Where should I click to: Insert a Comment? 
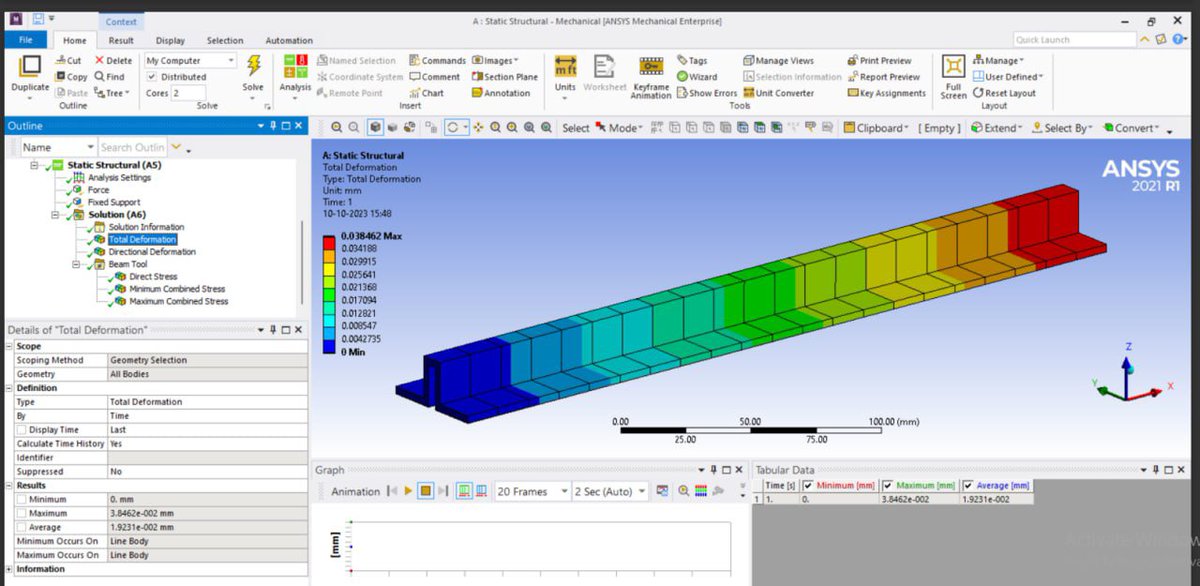click(x=434, y=77)
